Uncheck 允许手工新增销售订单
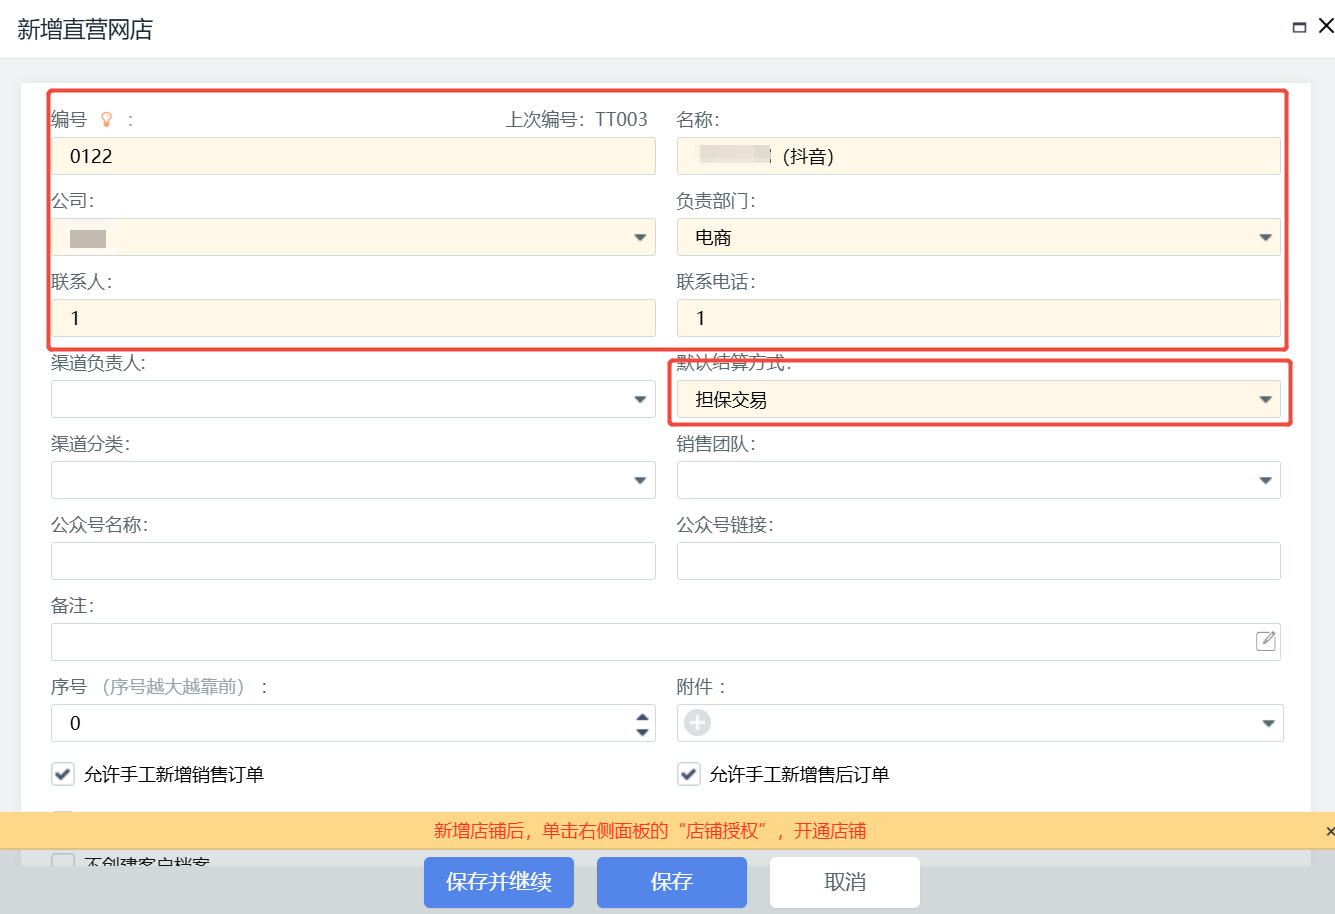This screenshot has width=1335, height=914. coord(63,773)
